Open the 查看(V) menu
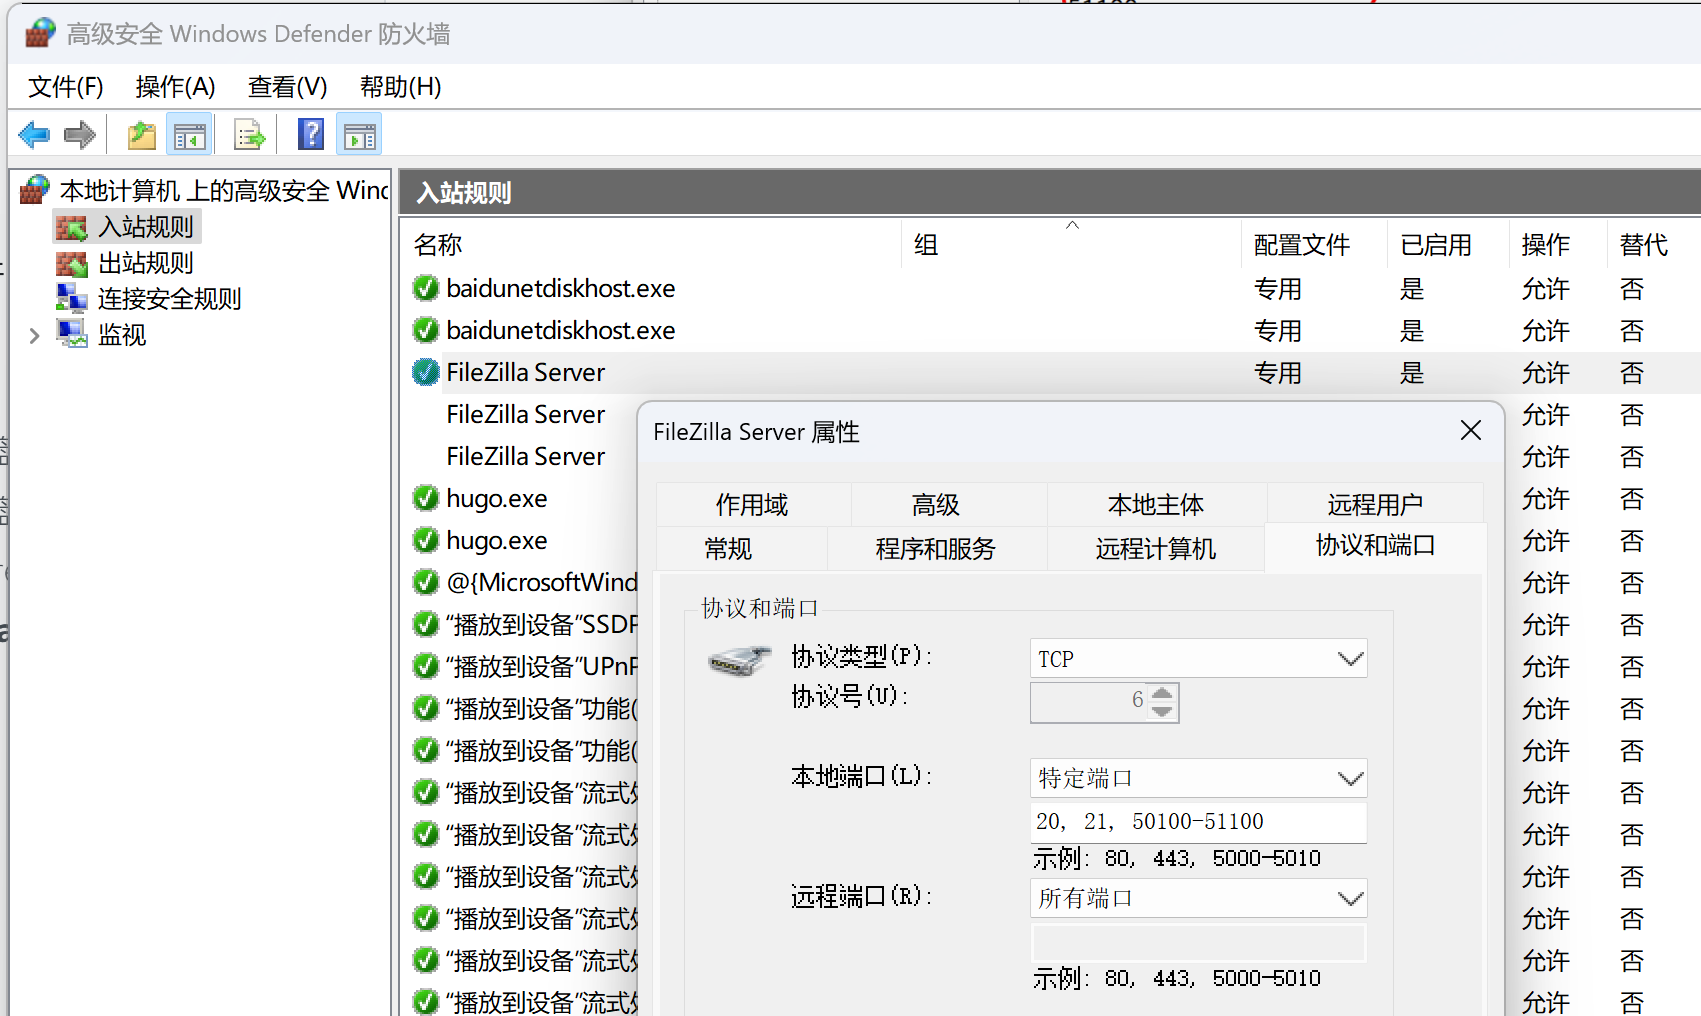This screenshot has height=1016, width=1701. 288,87
